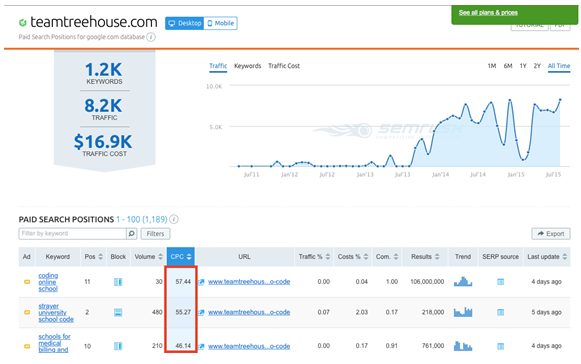Select the Desktop view toggle
The image size is (581, 364).
pyautogui.click(x=185, y=23)
